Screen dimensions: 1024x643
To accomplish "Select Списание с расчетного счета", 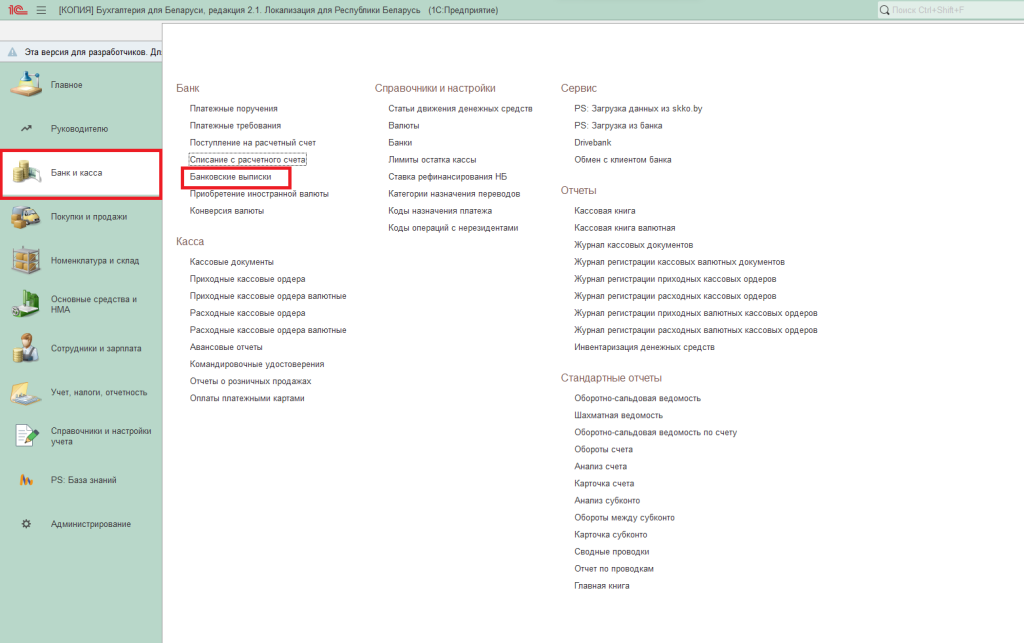I will [x=247, y=159].
